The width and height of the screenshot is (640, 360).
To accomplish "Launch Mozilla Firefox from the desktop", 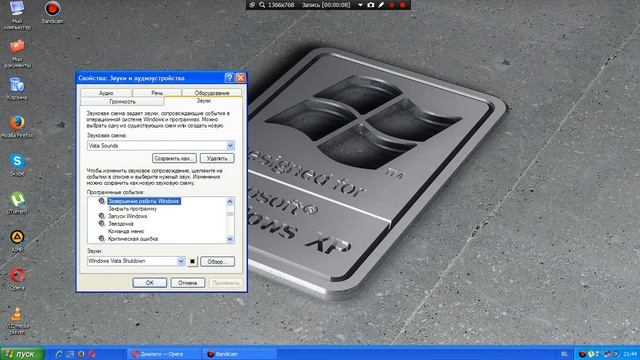I will pyautogui.click(x=17, y=127).
